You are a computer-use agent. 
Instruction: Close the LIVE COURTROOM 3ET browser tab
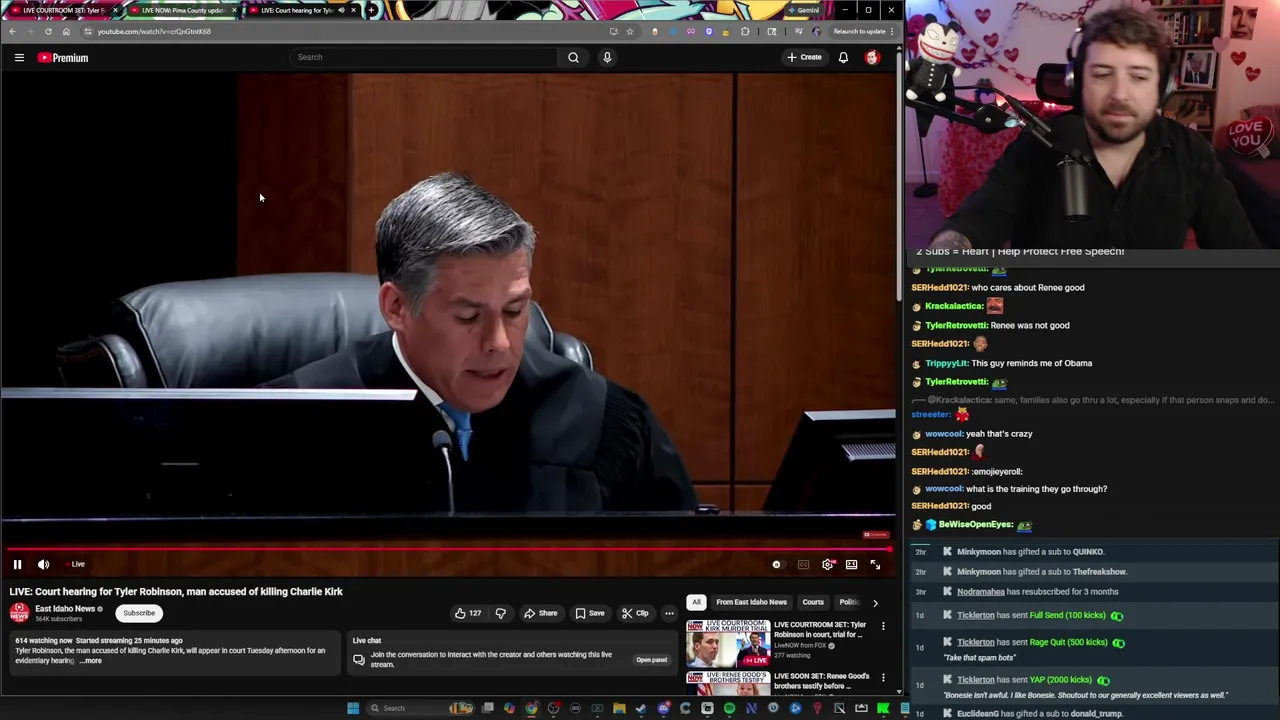click(115, 10)
